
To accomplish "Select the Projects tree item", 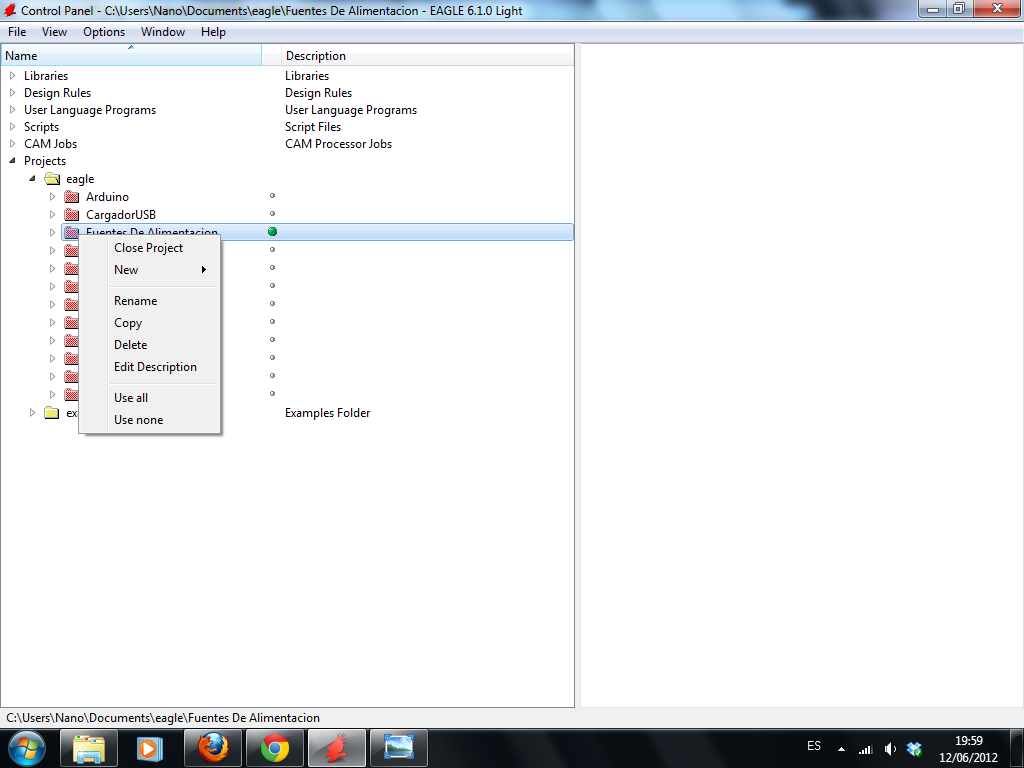I will click(45, 161).
